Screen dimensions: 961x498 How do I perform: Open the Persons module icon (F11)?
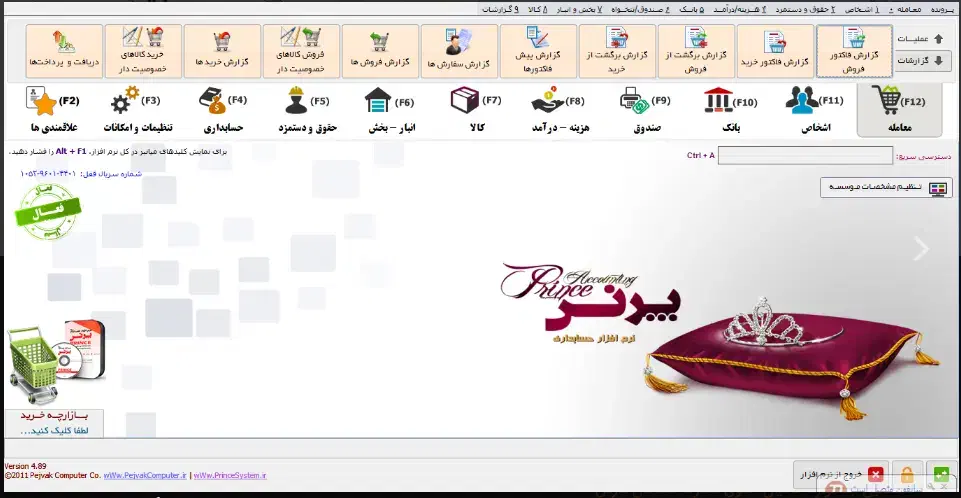click(801, 103)
